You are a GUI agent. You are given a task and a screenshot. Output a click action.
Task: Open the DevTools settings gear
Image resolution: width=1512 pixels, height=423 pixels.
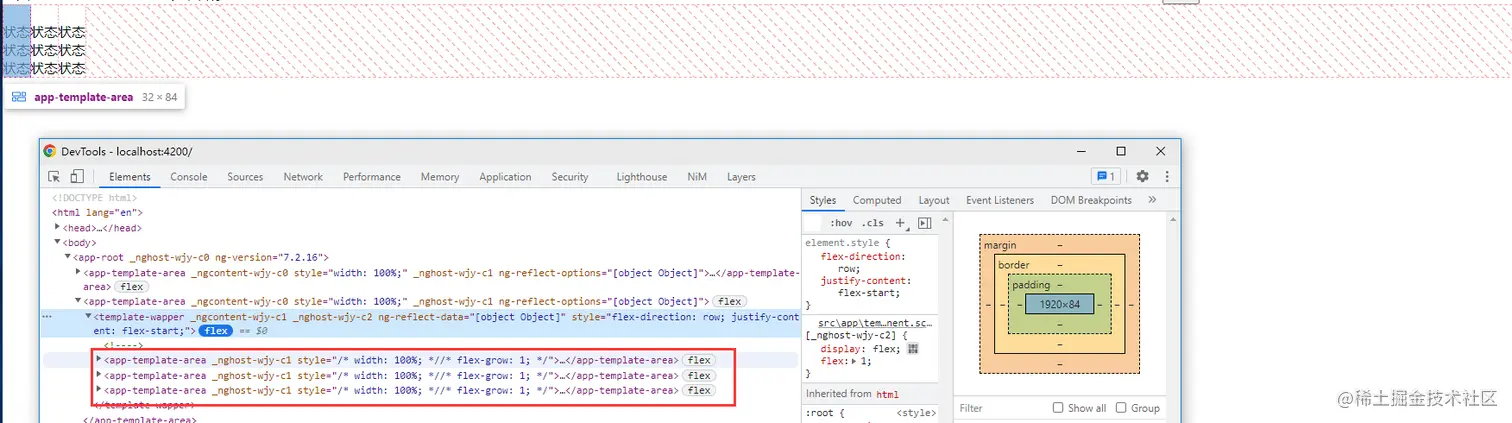pyautogui.click(x=1142, y=177)
